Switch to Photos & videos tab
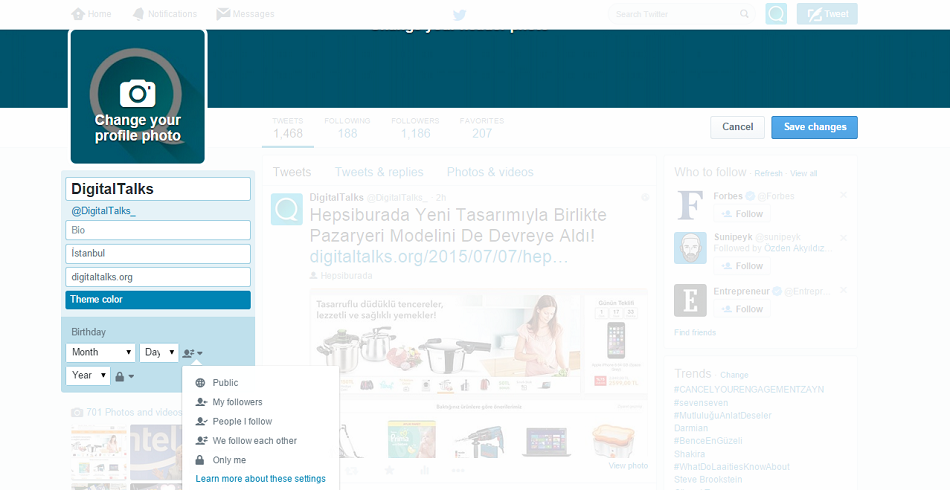The image size is (950, 490). pyautogui.click(x=490, y=172)
